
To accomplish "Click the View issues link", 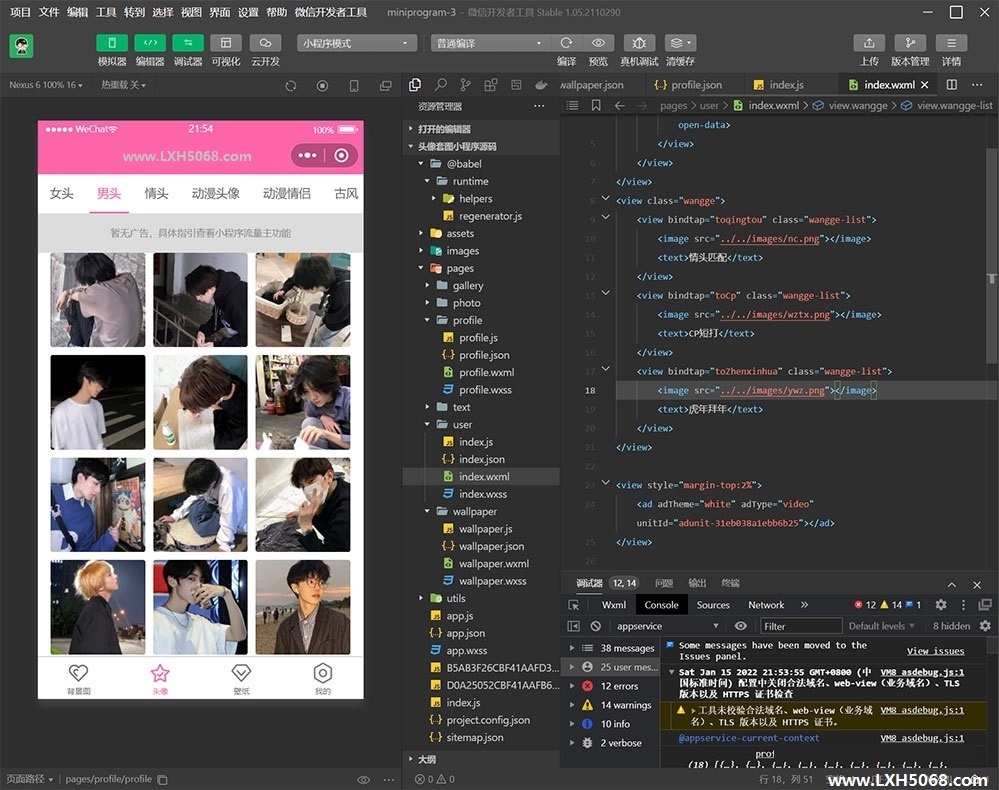I will [x=935, y=651].
